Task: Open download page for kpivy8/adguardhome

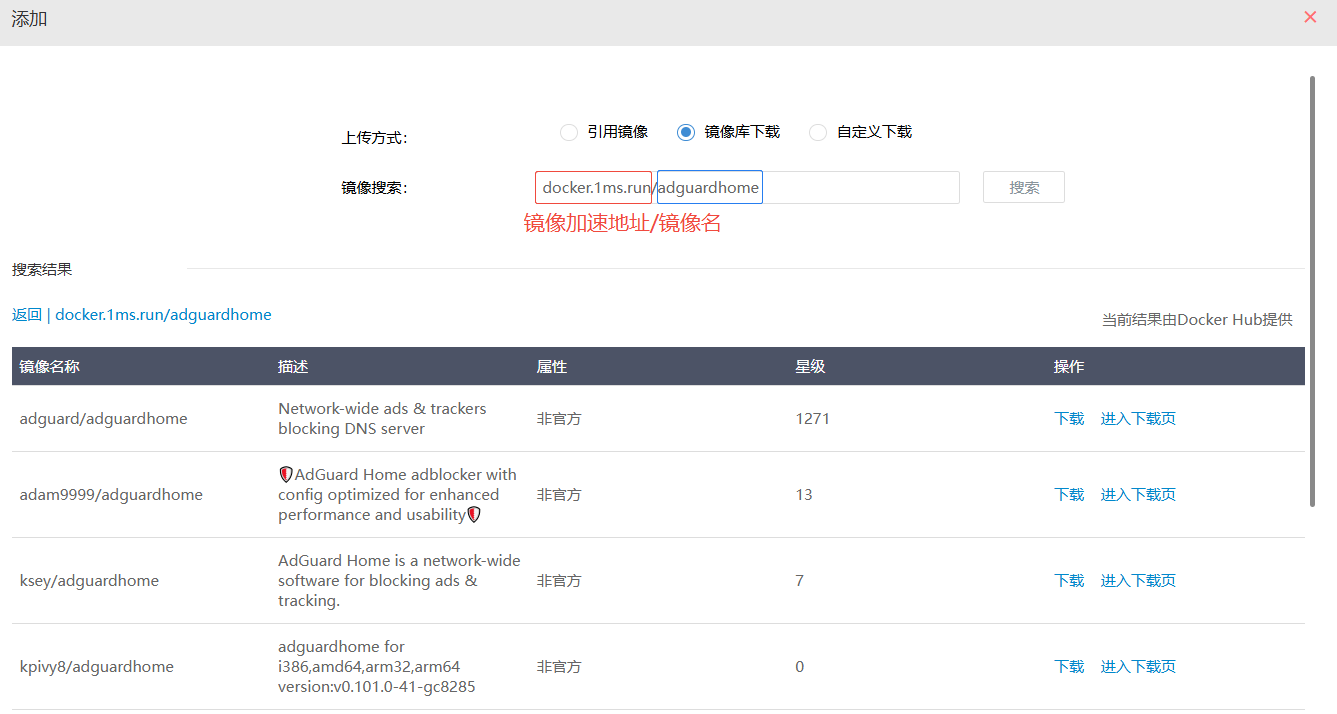Action: pyautogui.click(x=1138, y=666)
